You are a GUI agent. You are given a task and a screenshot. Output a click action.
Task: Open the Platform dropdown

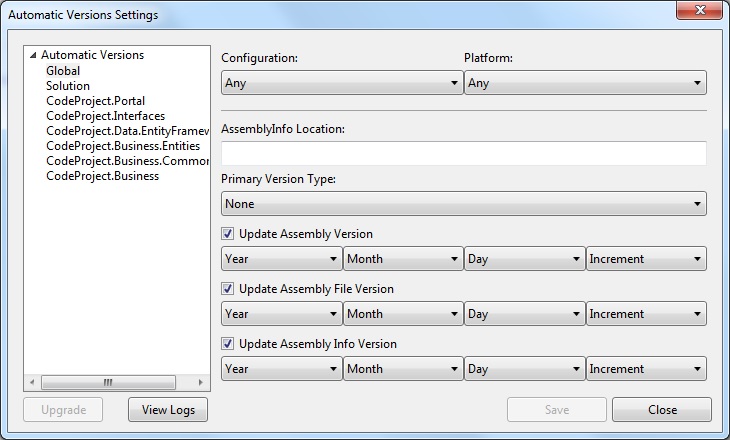point(585,83)
